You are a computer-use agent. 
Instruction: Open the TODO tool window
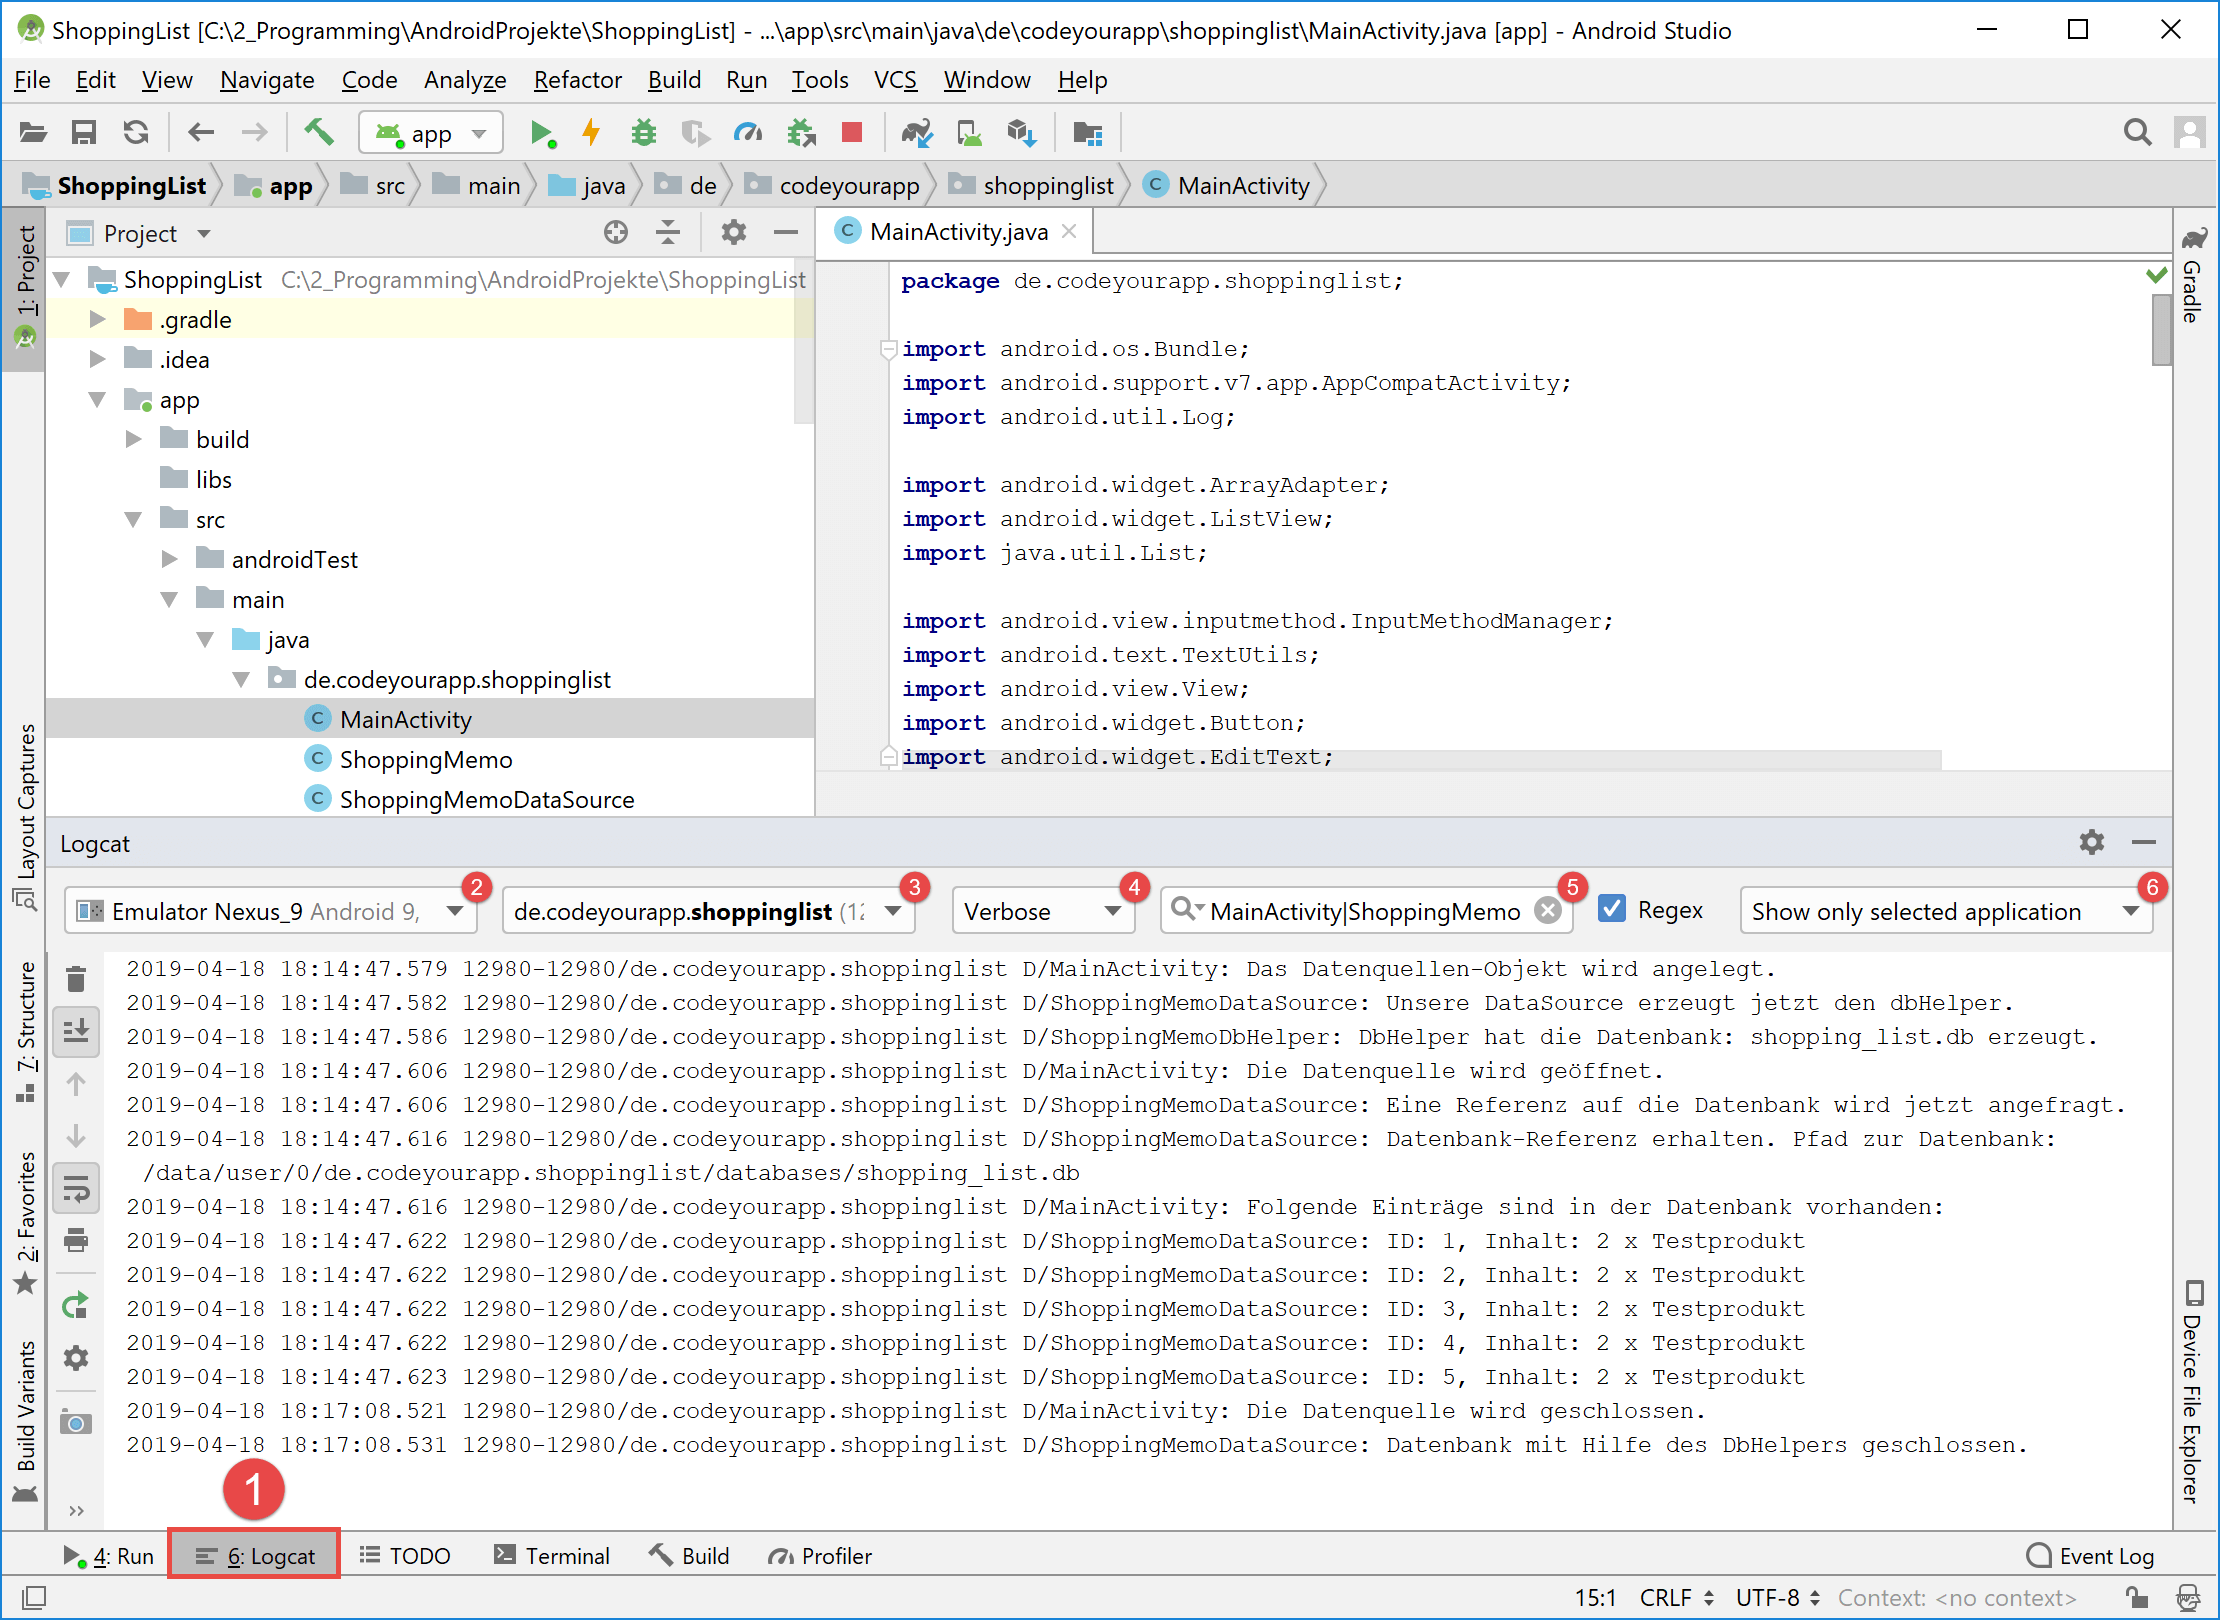point(405,1556)
